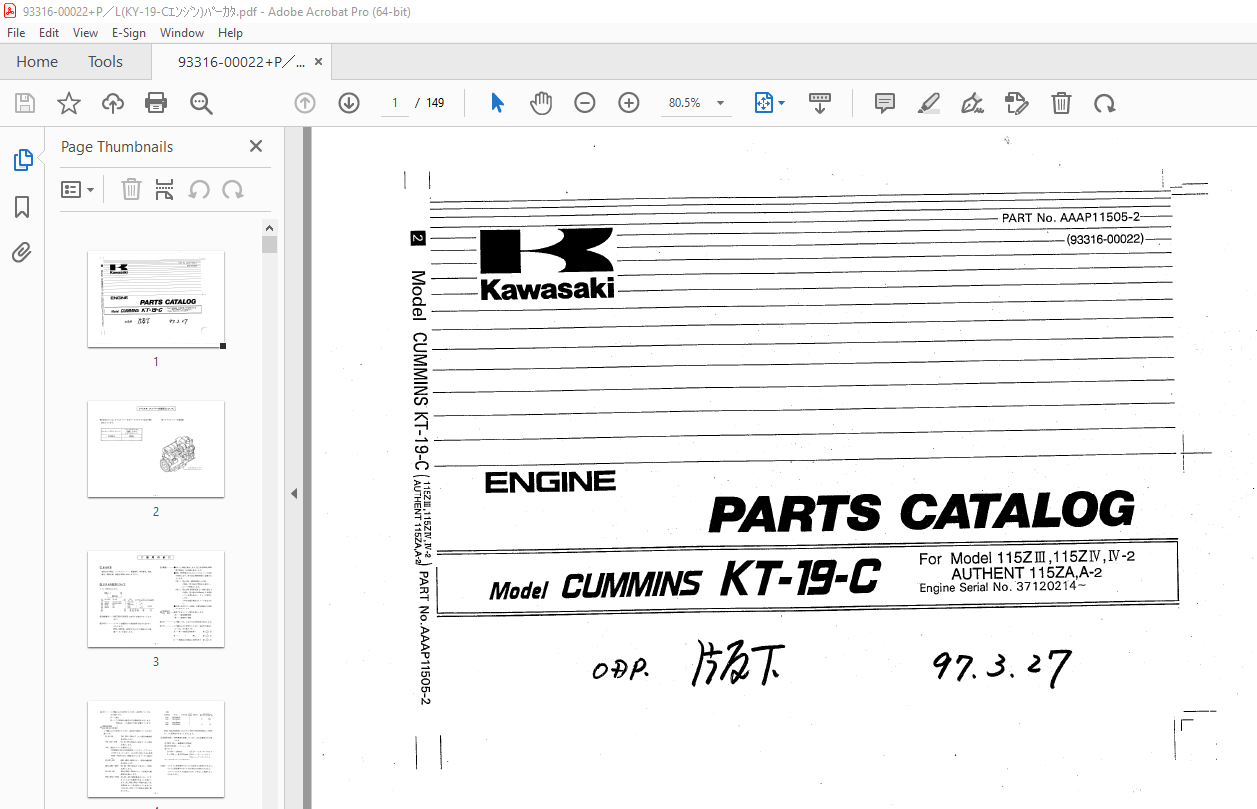Zoom in with the plus button
Viewport: 1257px width, 809px height.
[629, 103]
